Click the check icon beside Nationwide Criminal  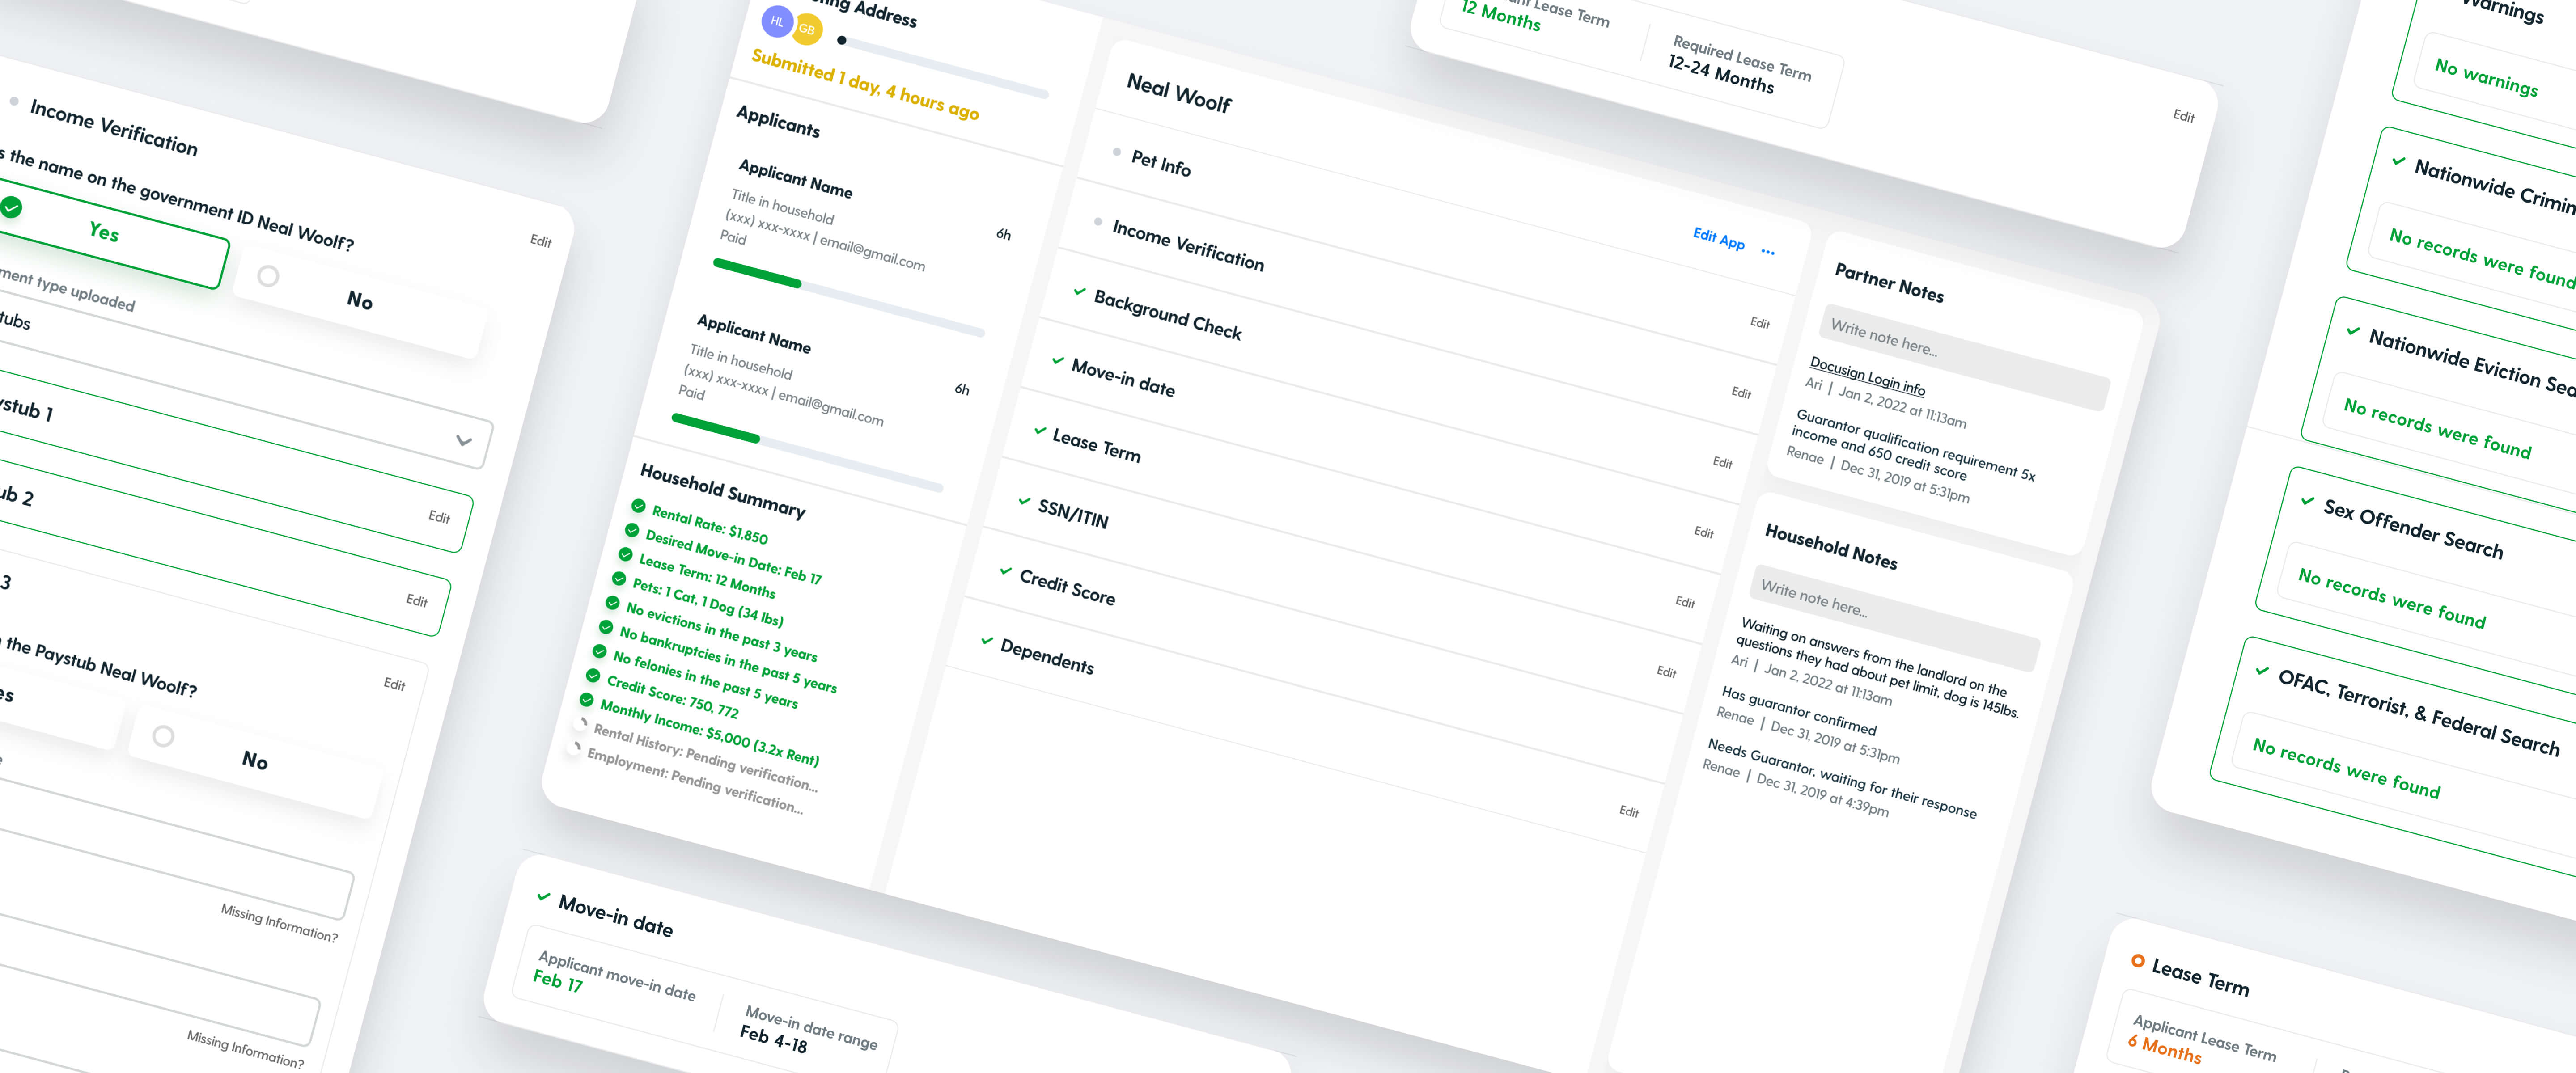[x=2399, y=161]
